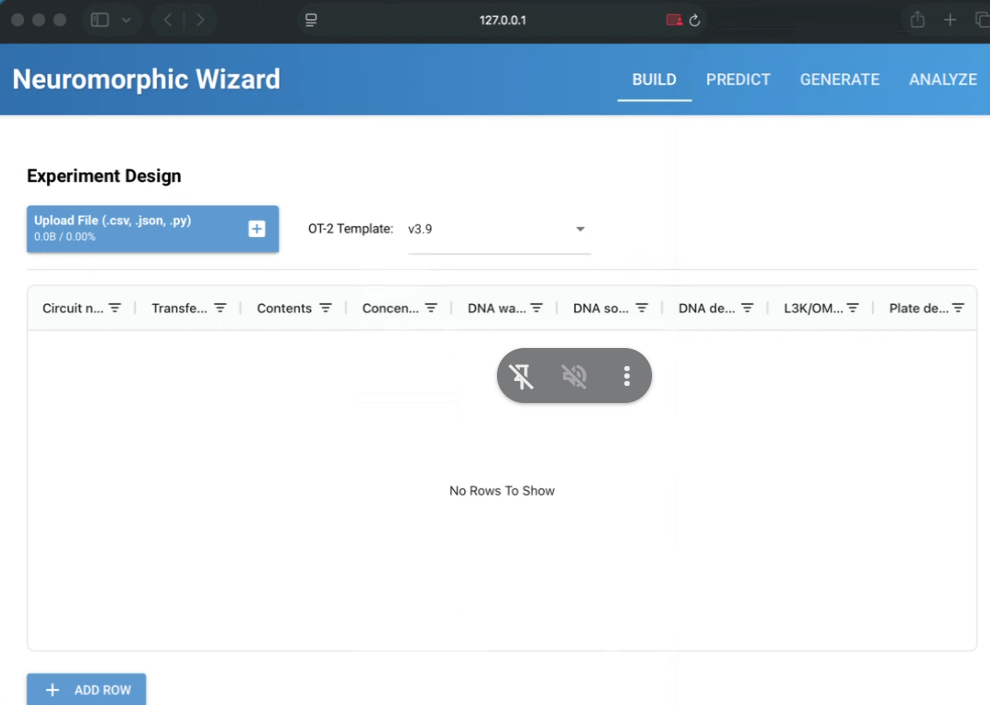Screen dimensions: 990x705
Task: Open filter menu for Circuit name column
Action: click(115, 308)
